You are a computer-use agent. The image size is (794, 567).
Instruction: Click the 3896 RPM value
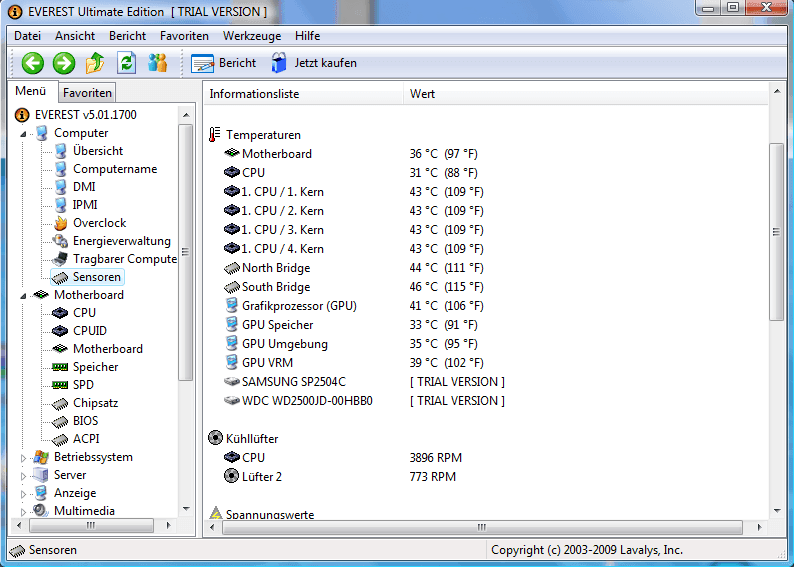click(435, 458)
